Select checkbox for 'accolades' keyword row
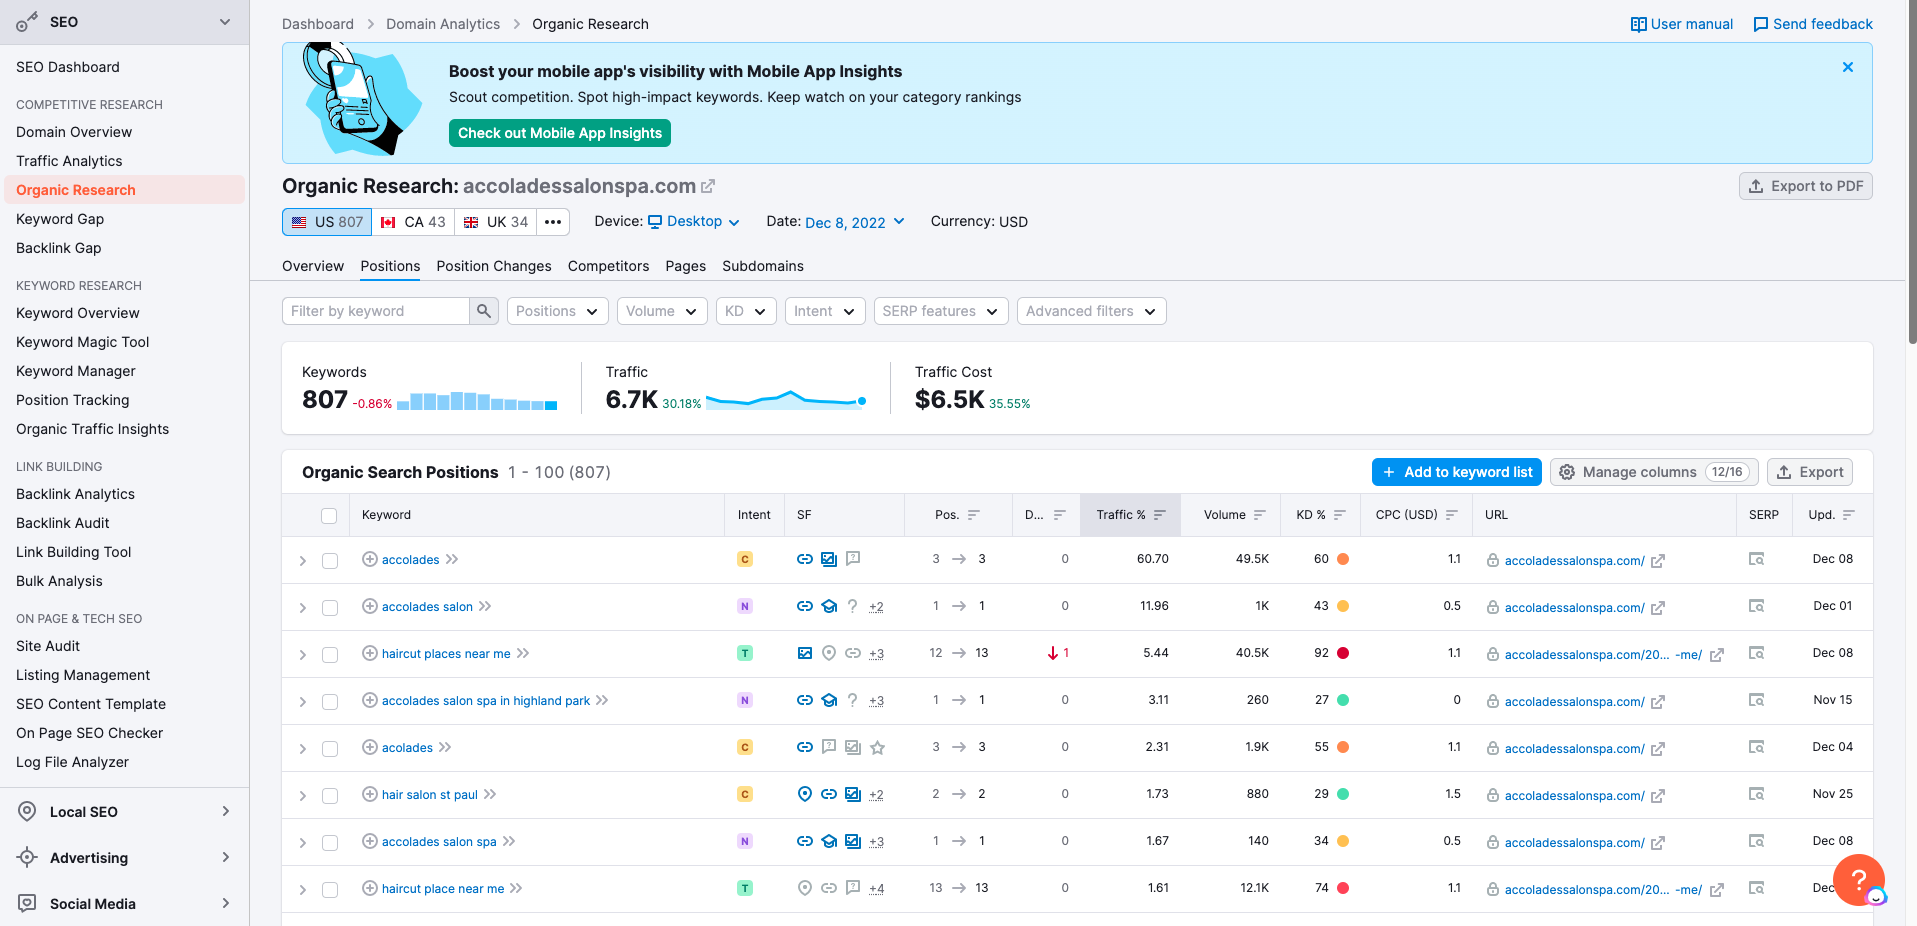 (329, 561)
